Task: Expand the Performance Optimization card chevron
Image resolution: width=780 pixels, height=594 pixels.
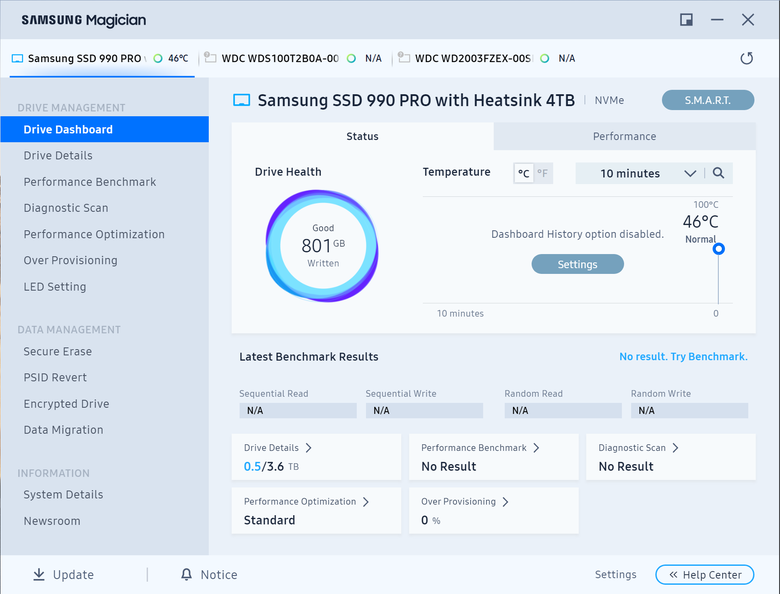Action: 366,501
